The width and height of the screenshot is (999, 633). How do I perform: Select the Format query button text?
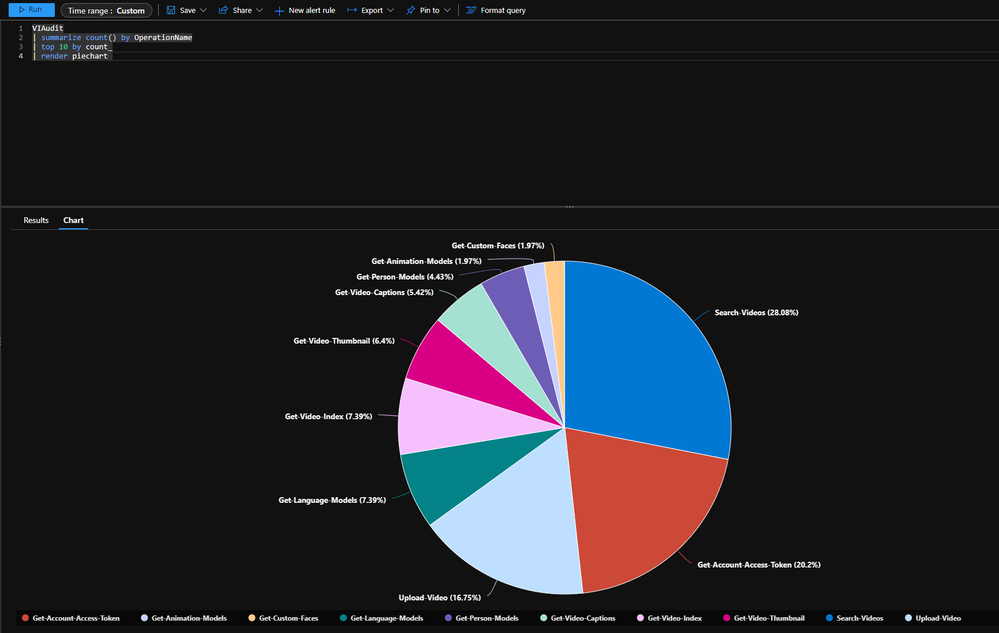503,10
